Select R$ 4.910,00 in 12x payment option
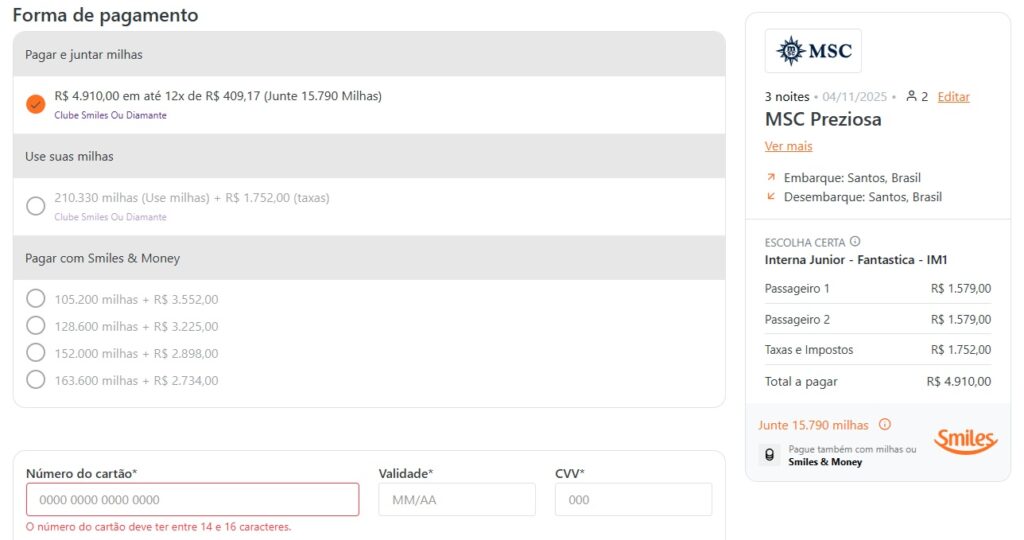 pyautogui.click(x=36, y=104)
